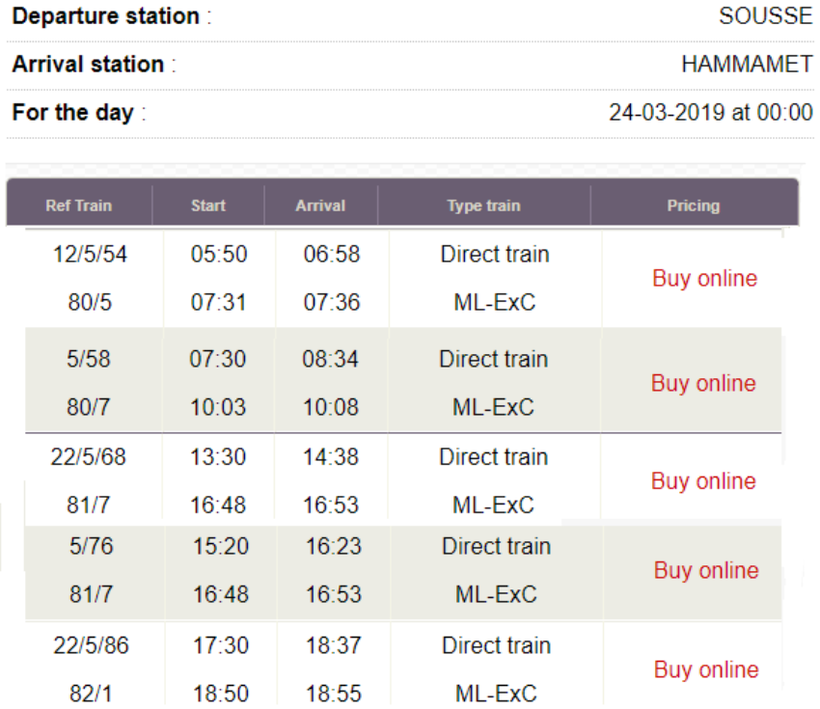Click connecting train reference 80/5
This screenshot has width=820, height=709.
(89, 302)
